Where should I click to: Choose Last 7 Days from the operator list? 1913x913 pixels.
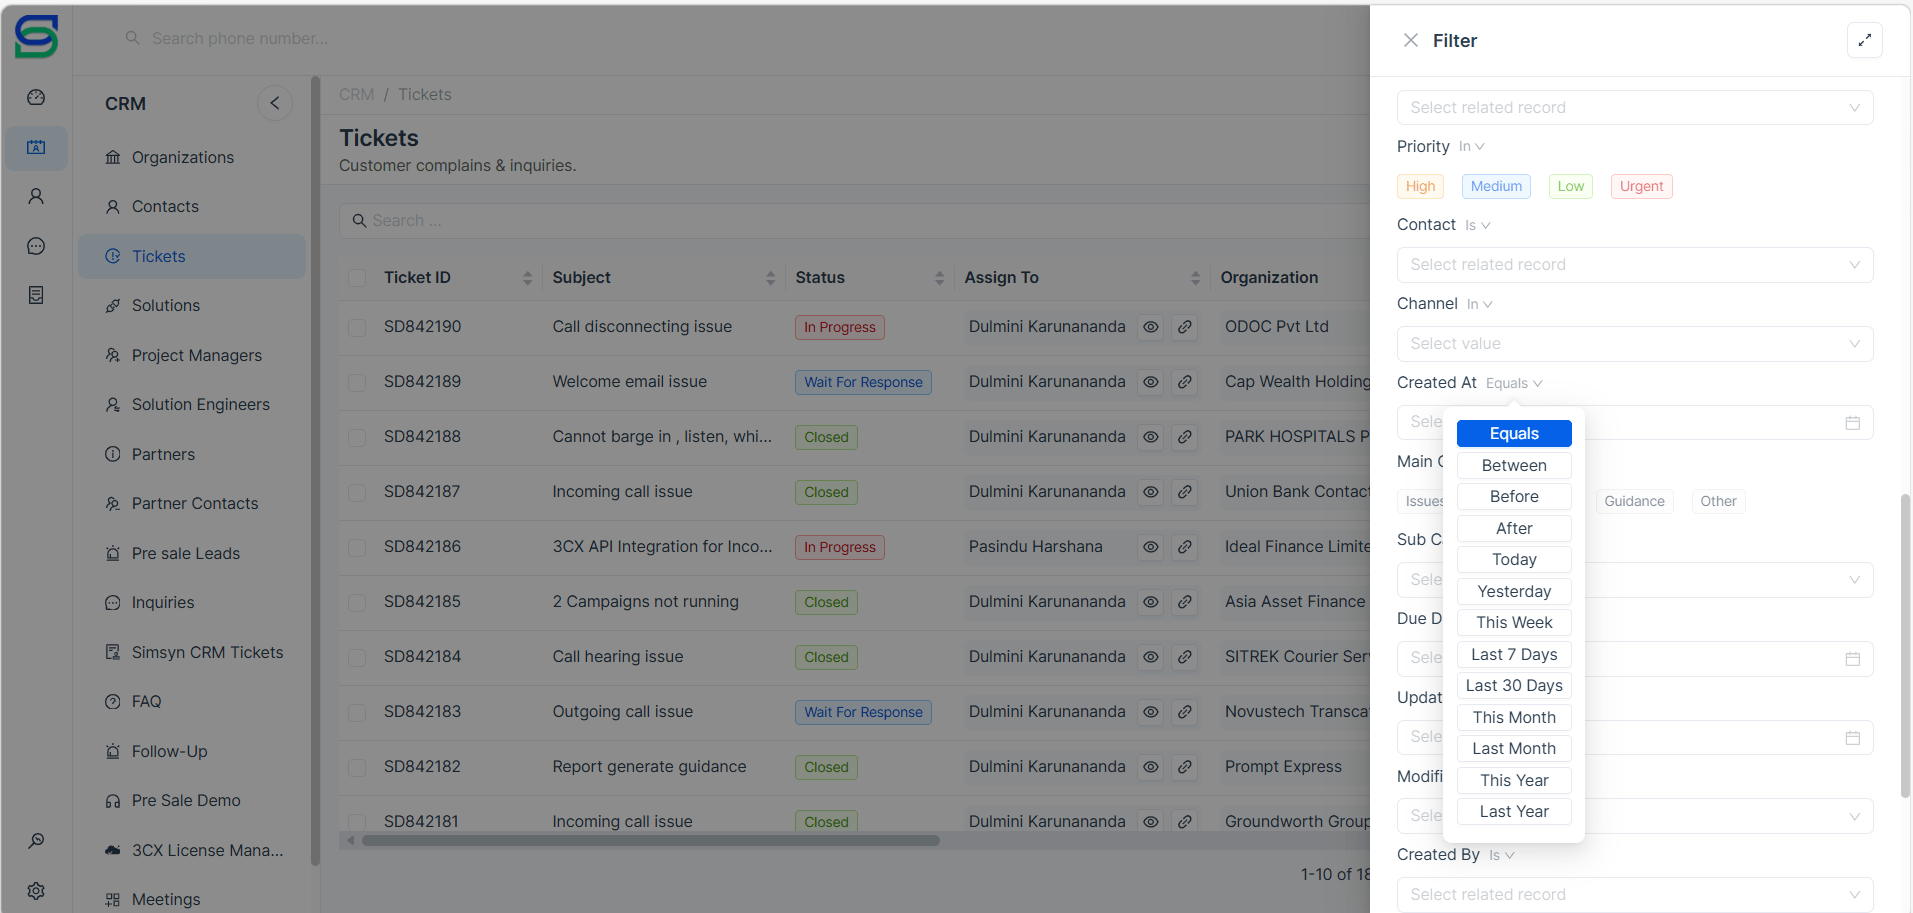pos(1514,654)
